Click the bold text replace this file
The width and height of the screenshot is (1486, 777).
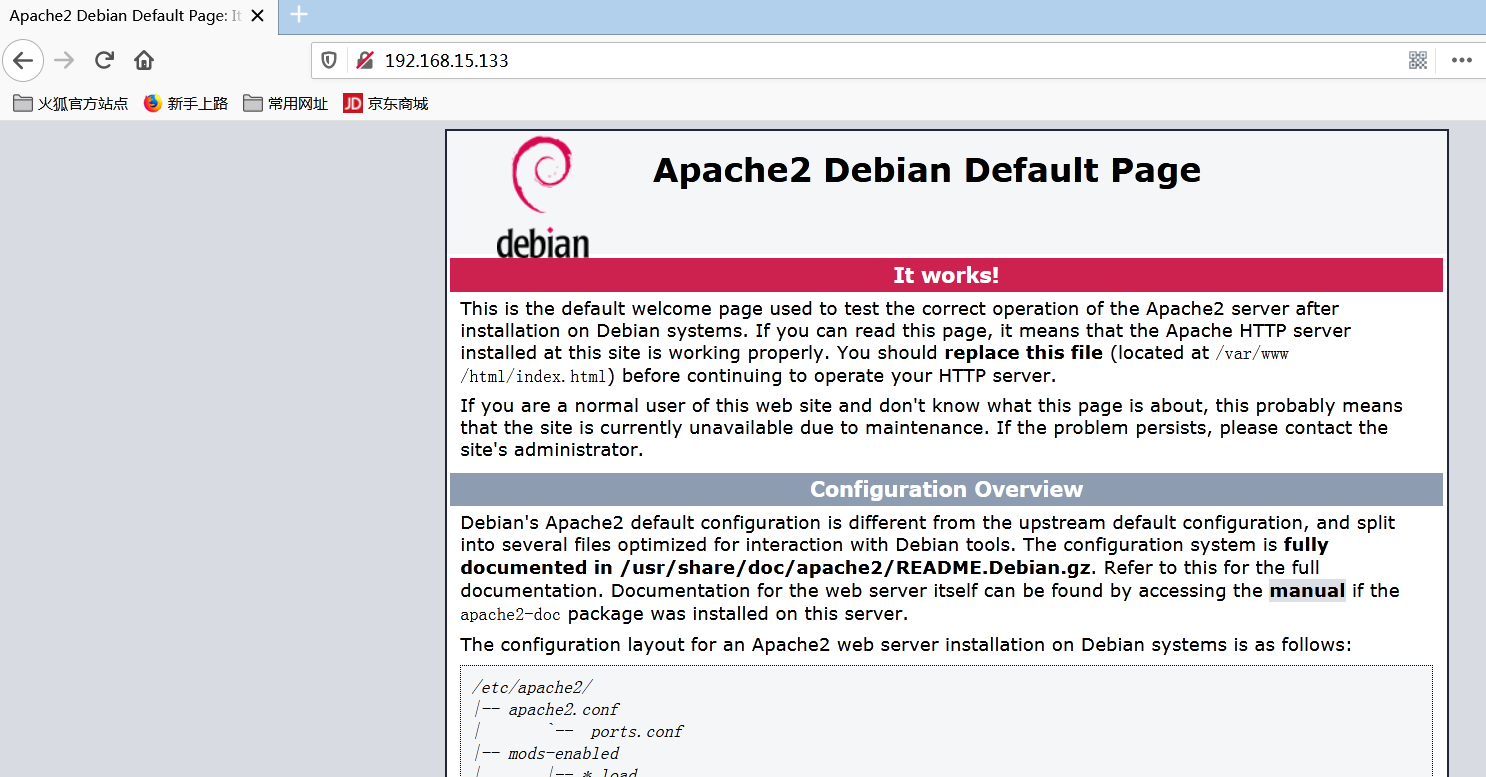[x=1023, y=353]
